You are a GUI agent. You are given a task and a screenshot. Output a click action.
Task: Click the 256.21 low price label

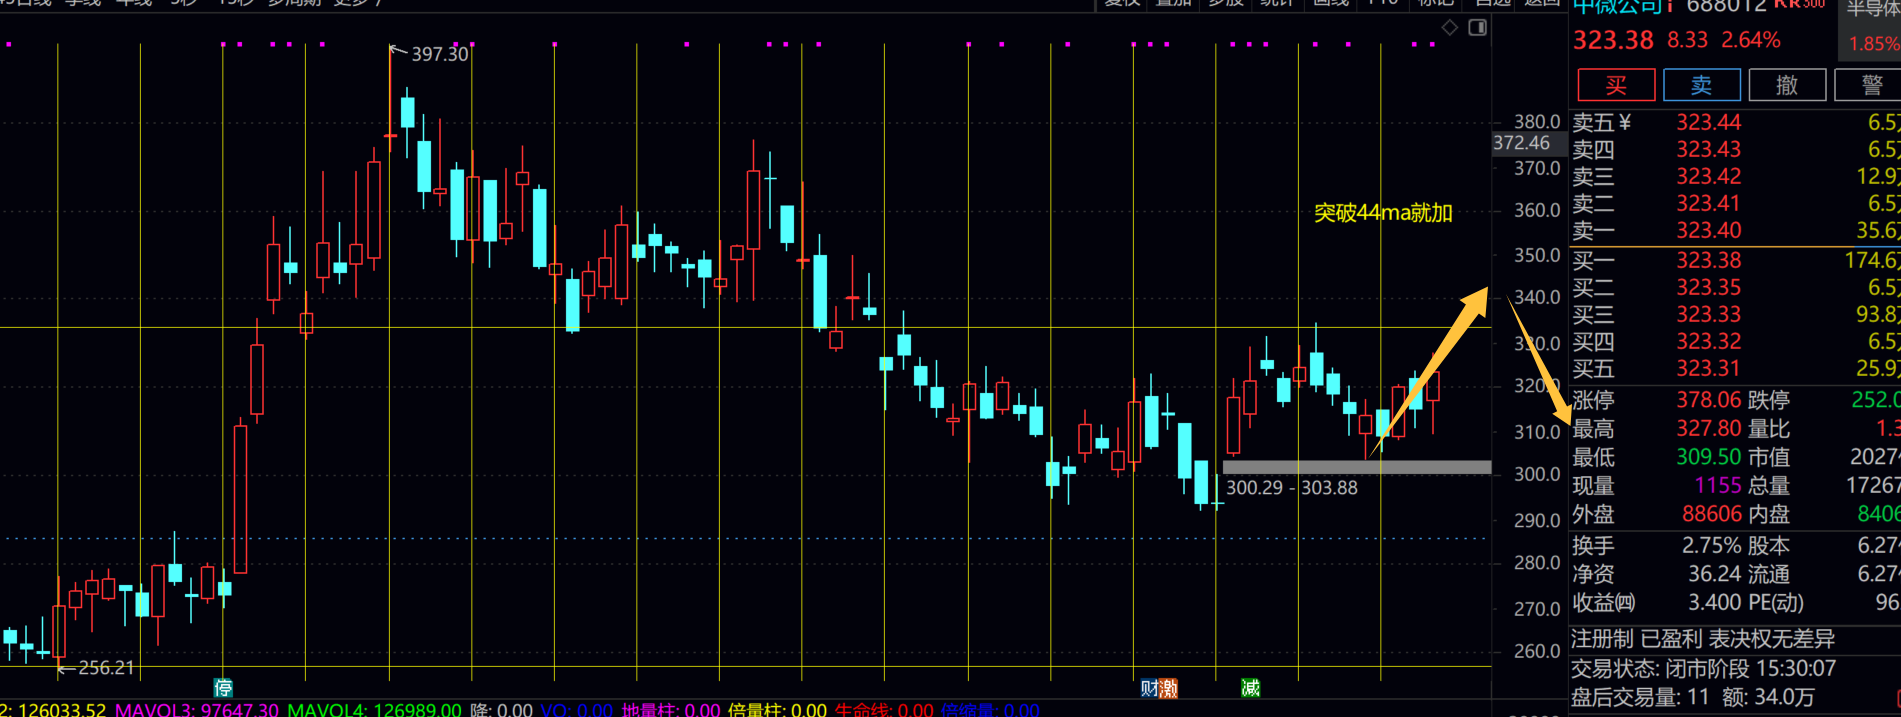tap(105, 668)
